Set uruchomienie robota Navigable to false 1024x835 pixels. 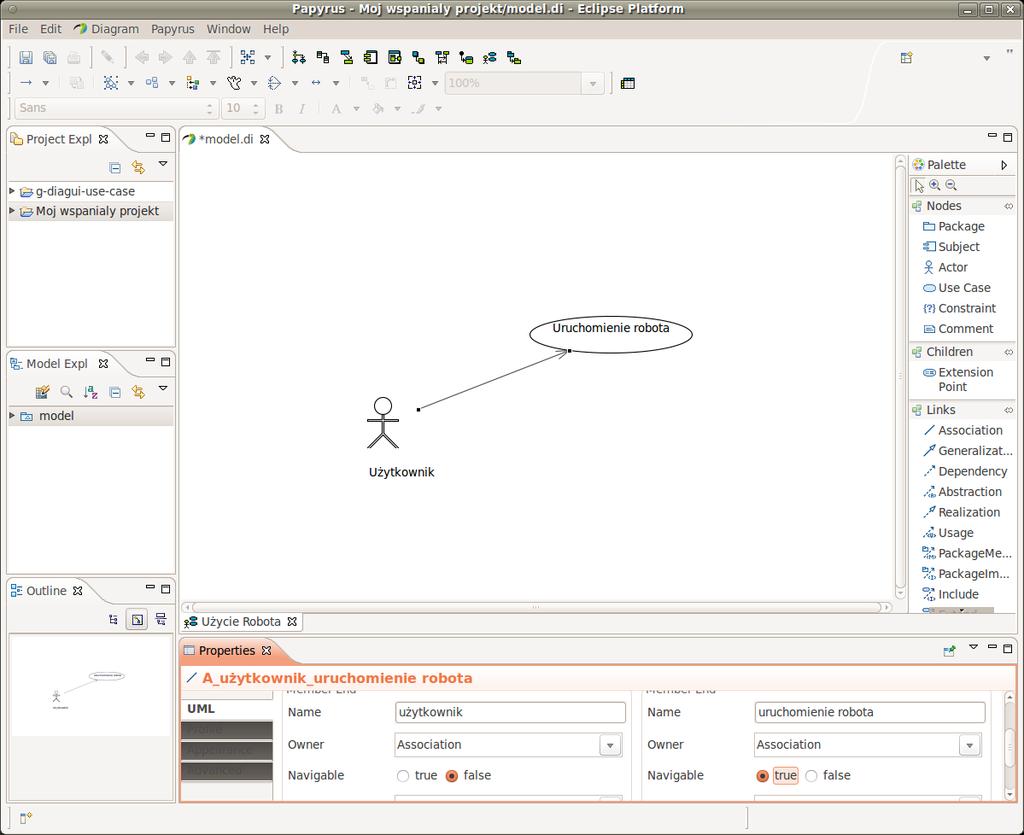[811, 776]
